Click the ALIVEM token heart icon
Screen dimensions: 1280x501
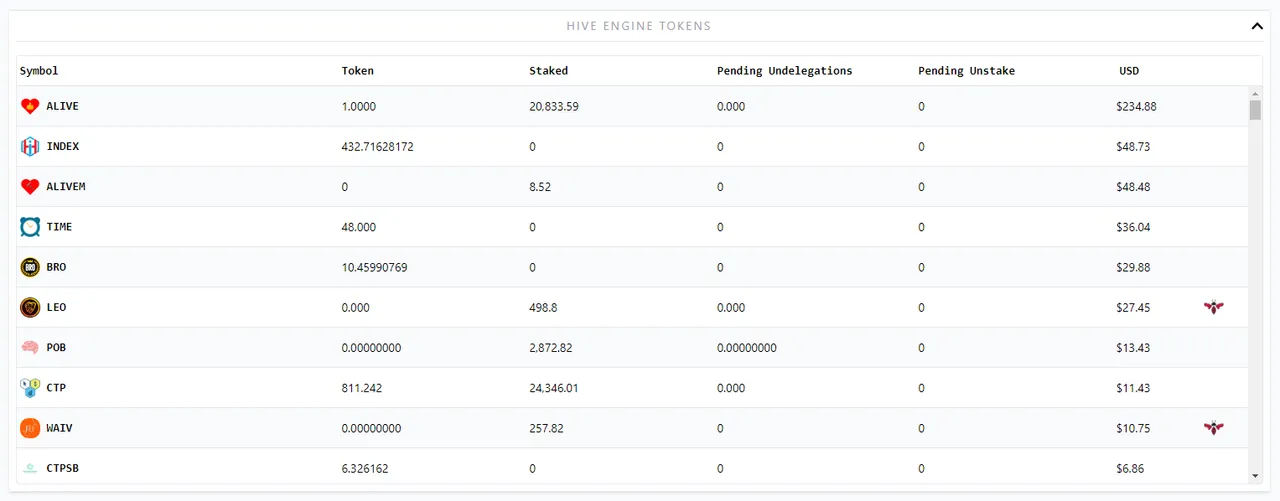tap(30, 187)
